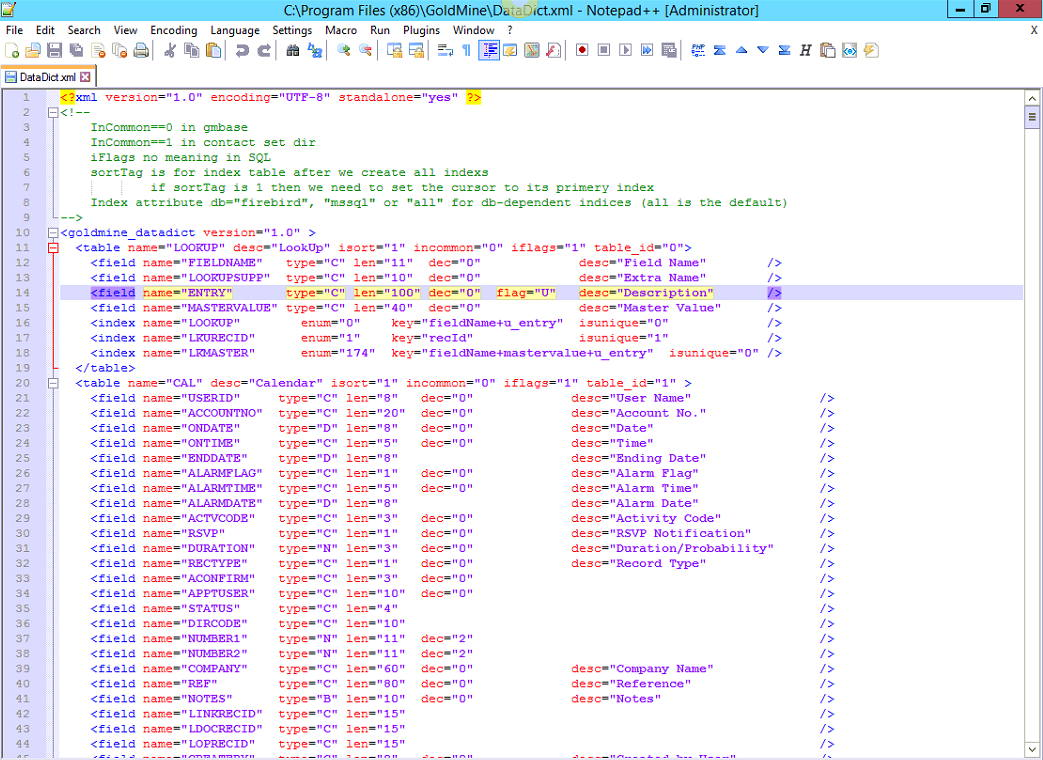This screenshot has height=760, width=1043.
Task: Select the DataDict.xml document tab
Action: pos(43,75)
